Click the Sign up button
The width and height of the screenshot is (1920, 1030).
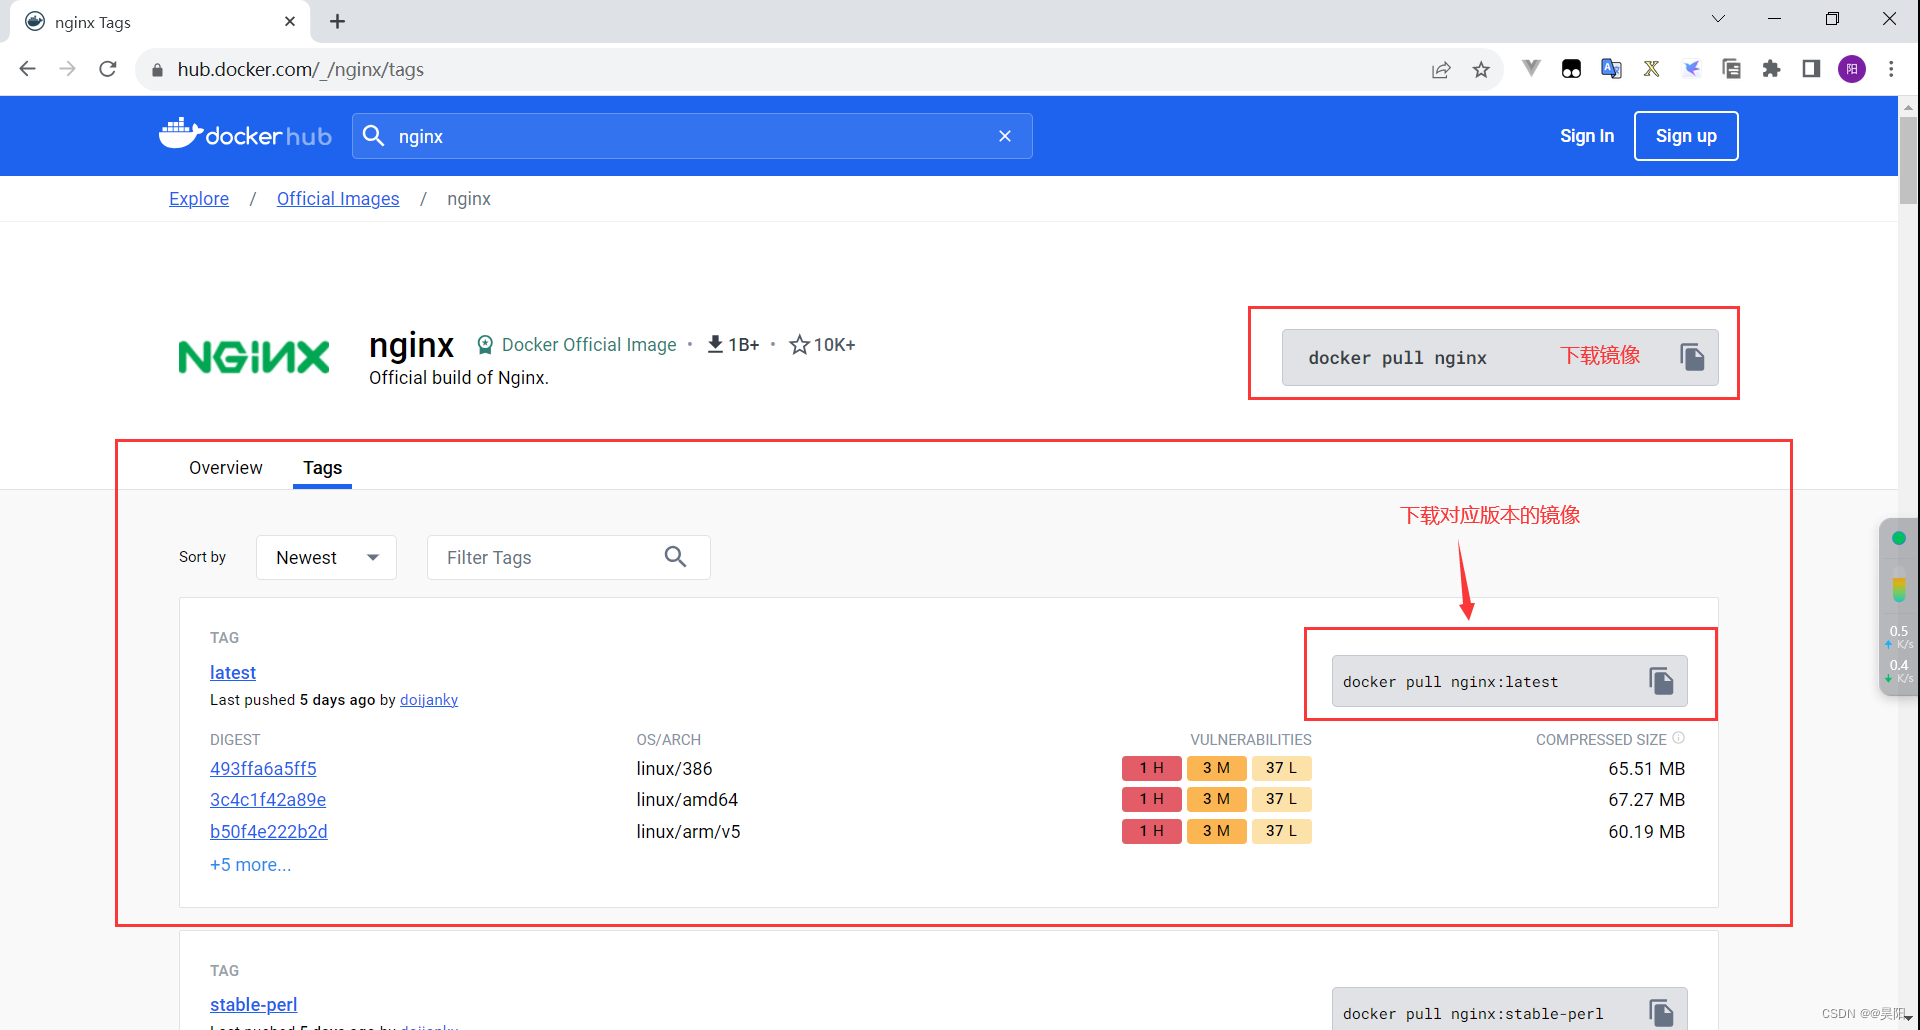click(1686, 136)
